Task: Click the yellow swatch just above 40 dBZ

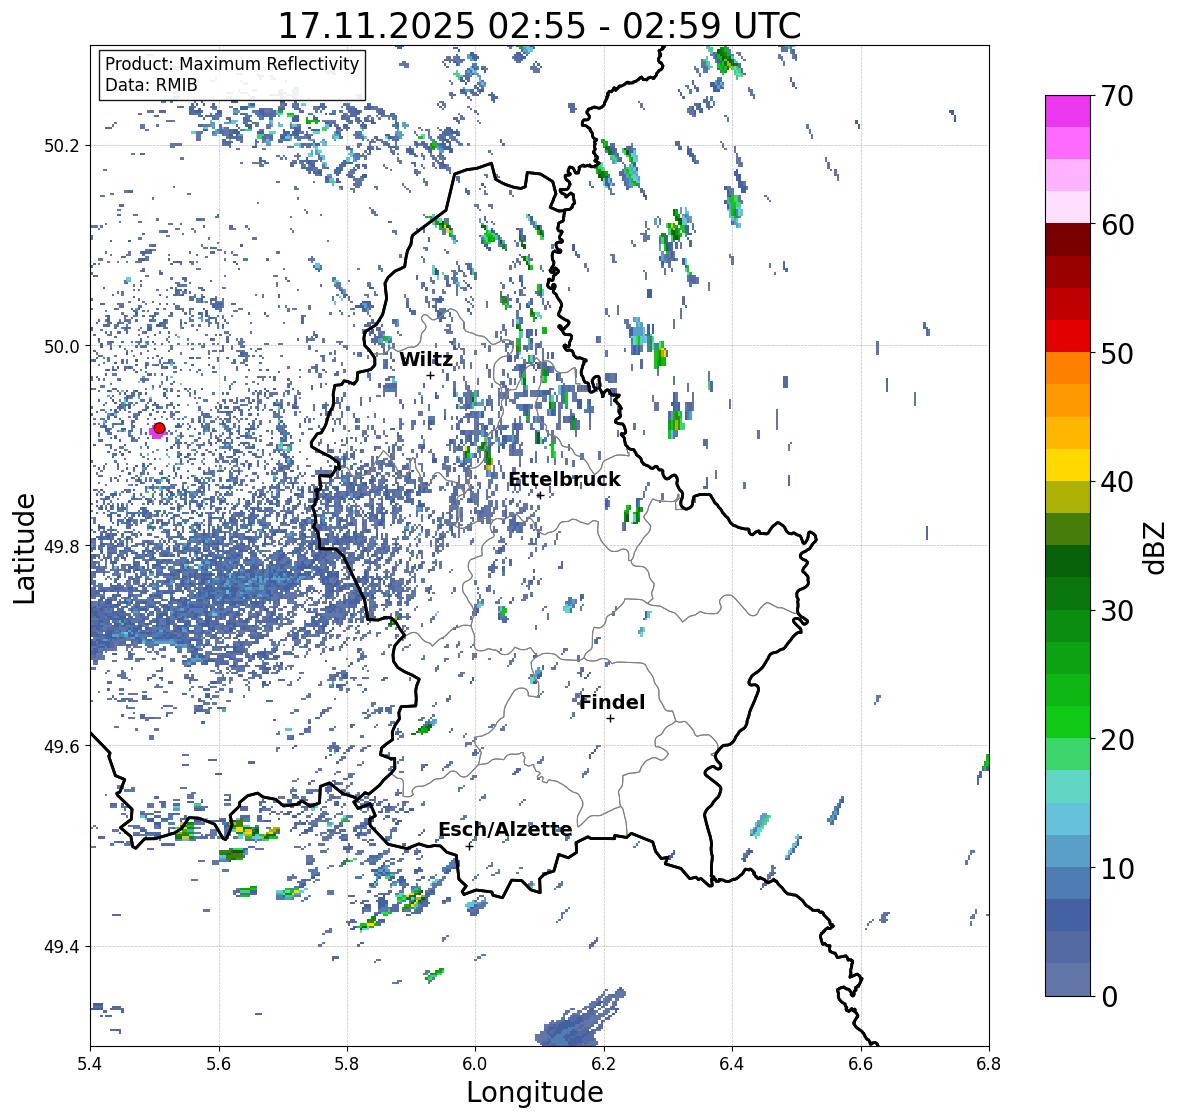Action: click(1068, 465)
